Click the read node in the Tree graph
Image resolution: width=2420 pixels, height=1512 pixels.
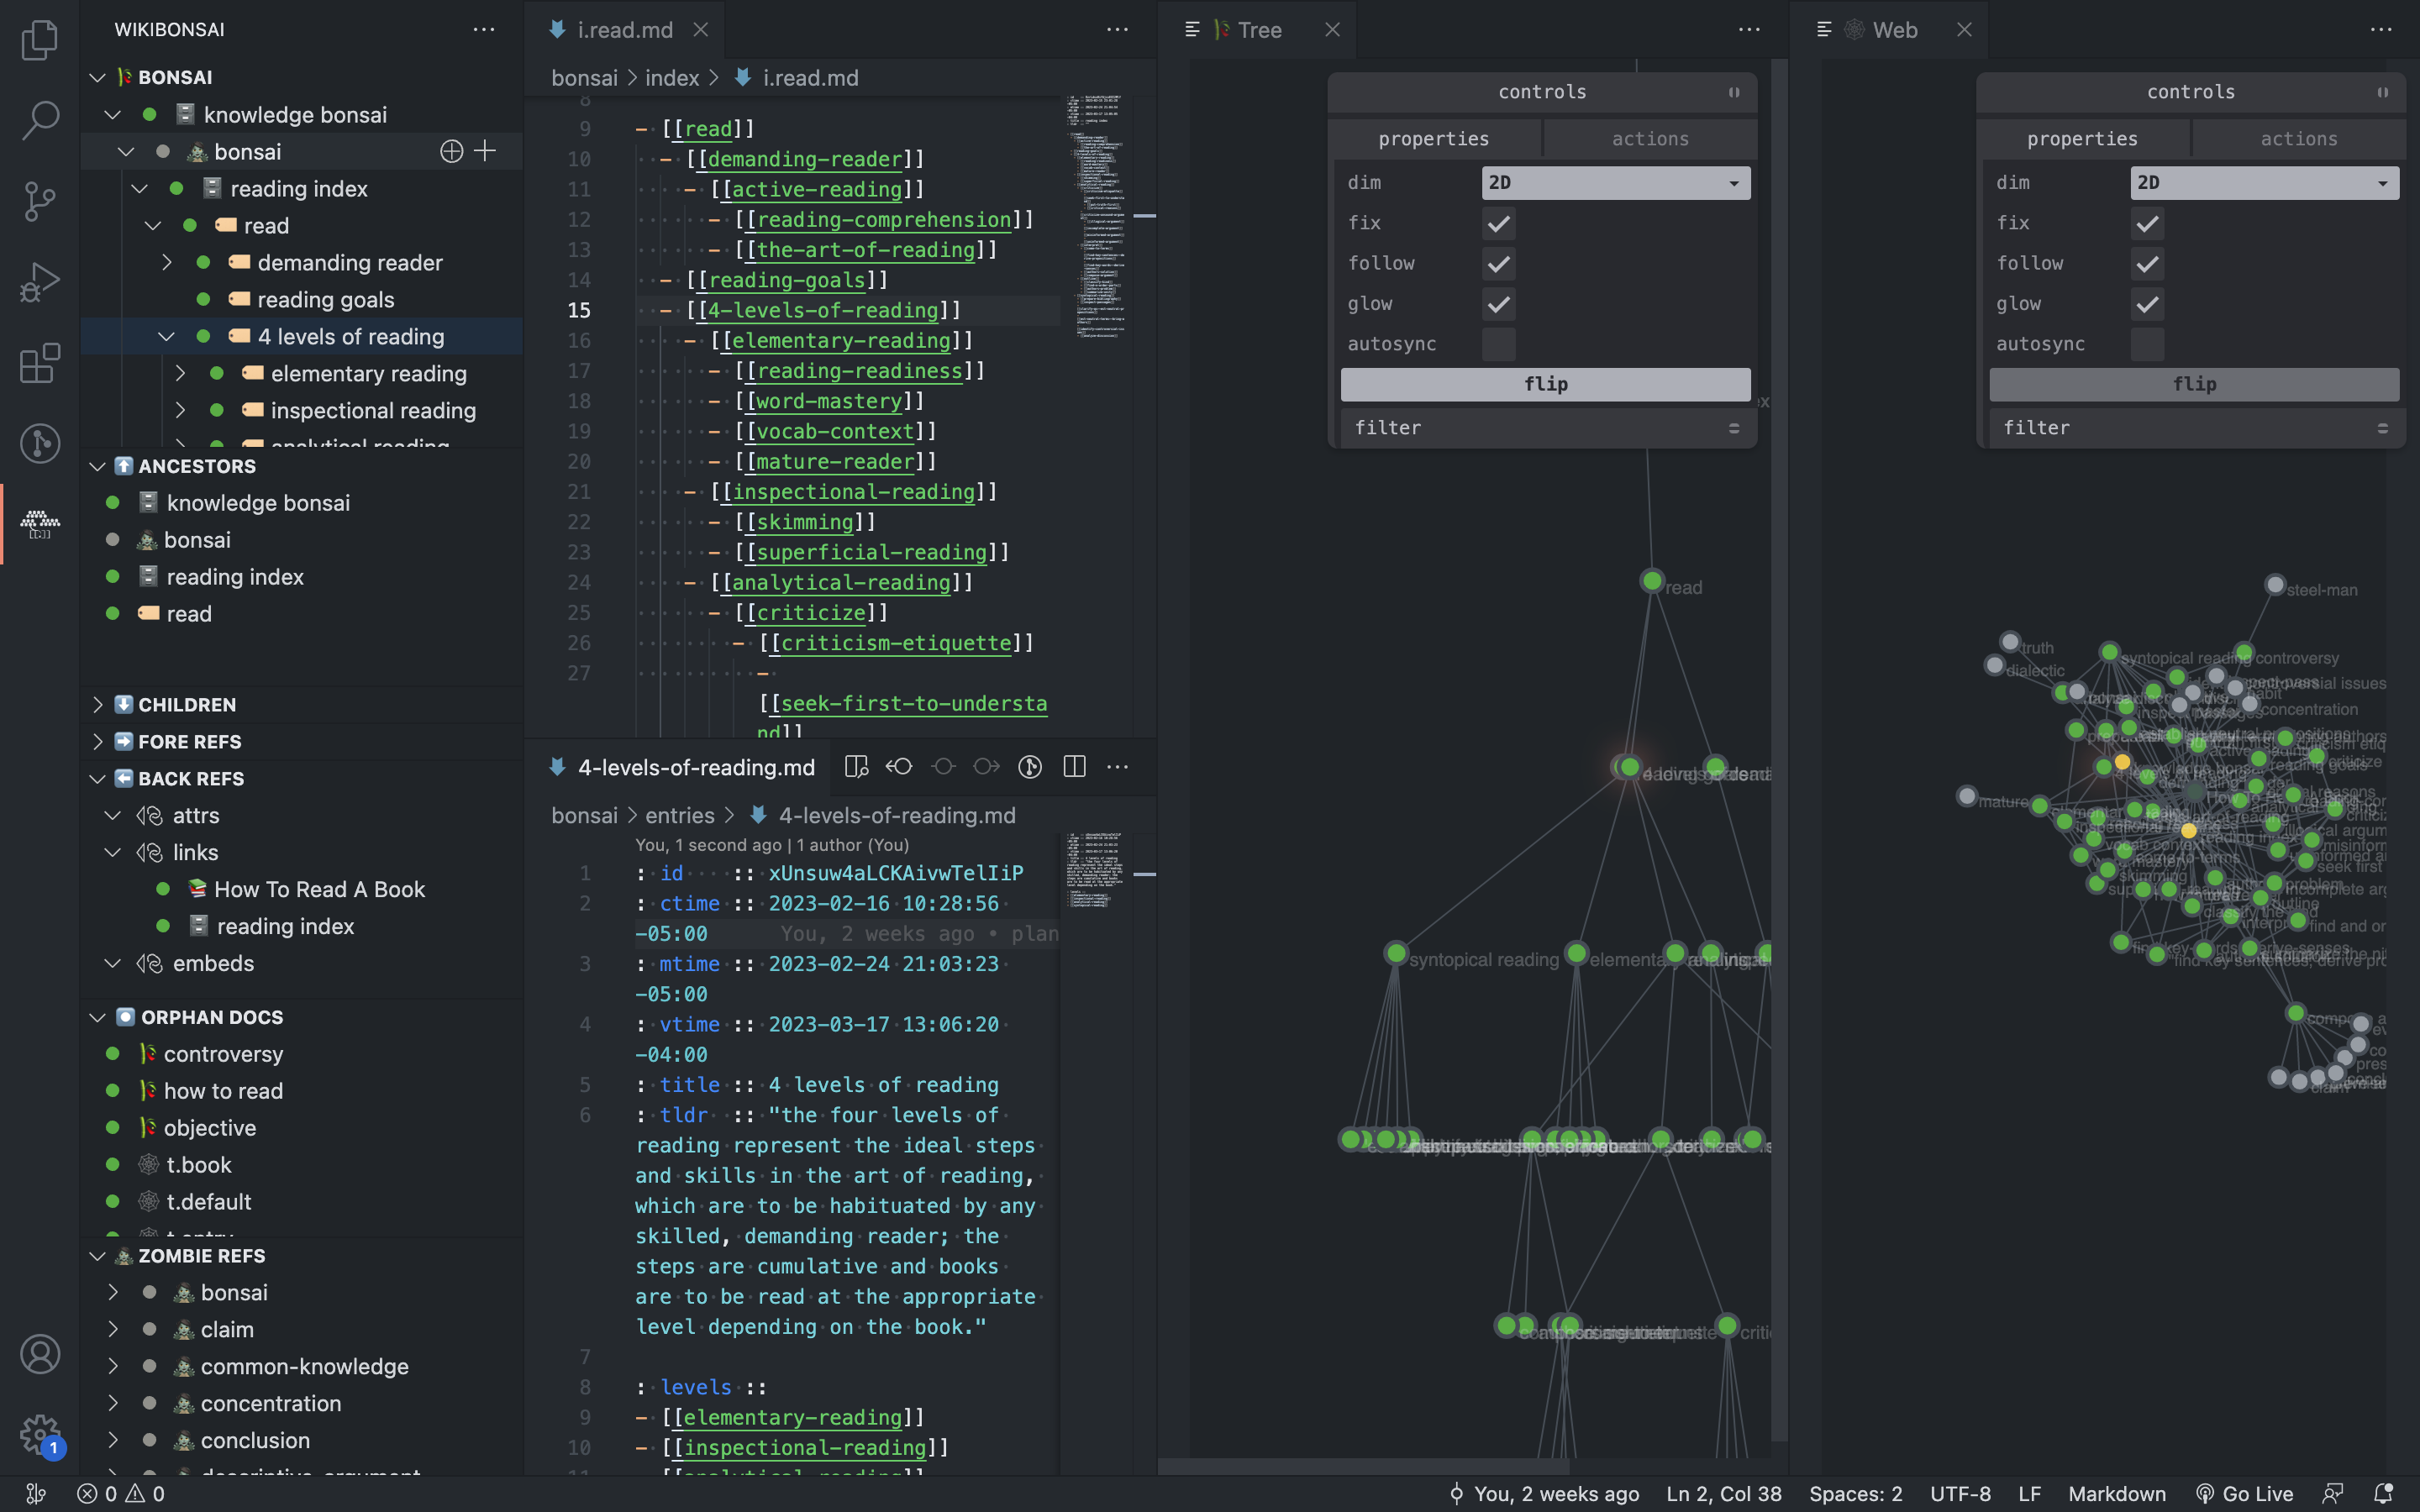(1652, 581)
